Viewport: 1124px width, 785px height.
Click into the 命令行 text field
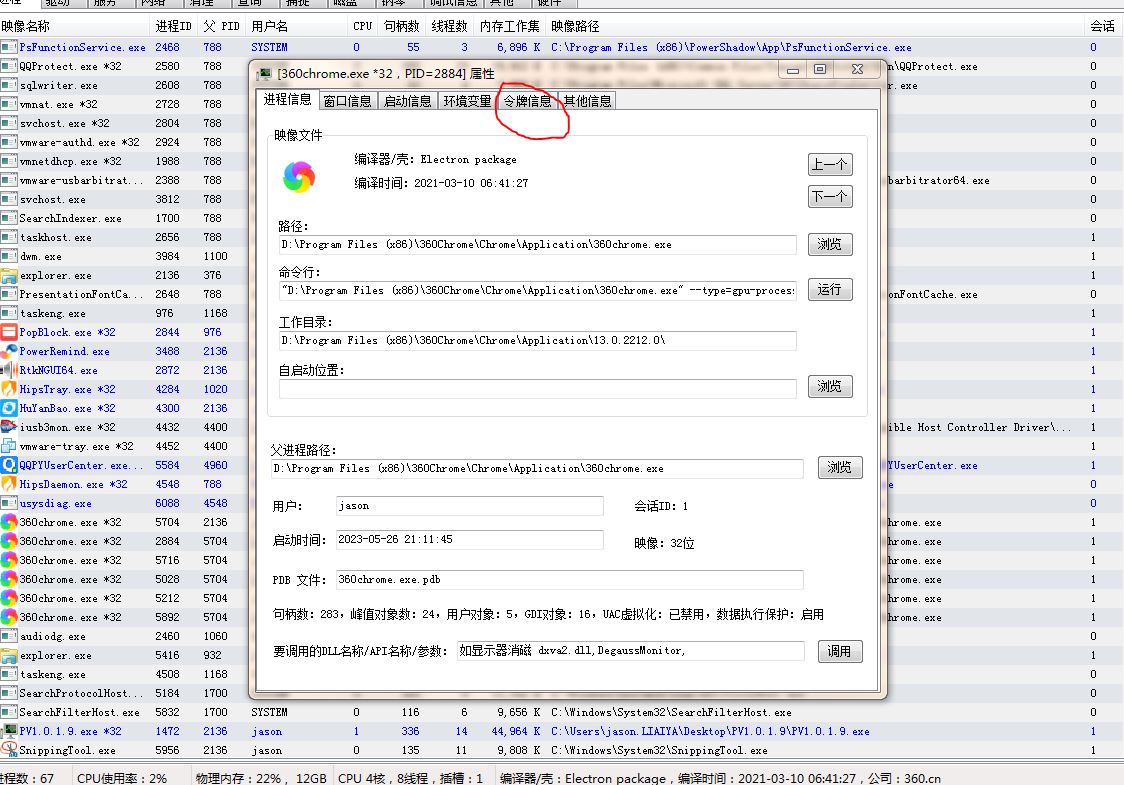pos(538,290)
